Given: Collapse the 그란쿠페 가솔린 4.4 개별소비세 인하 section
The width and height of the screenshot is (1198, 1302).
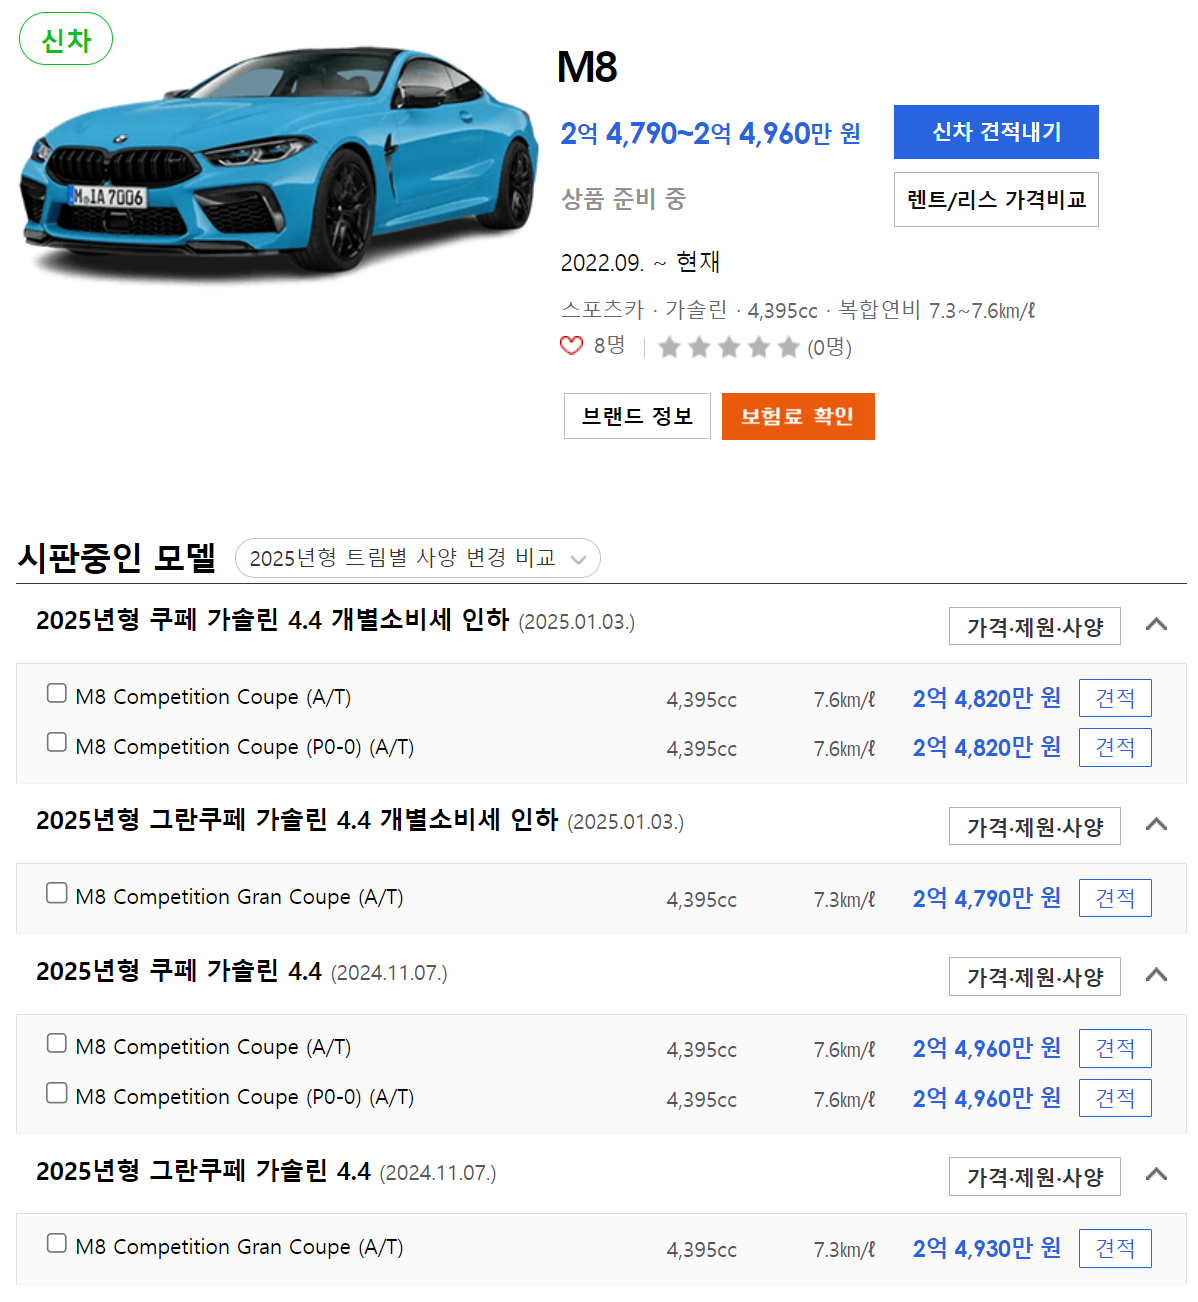Looking at the screenshot, I should (x=1156, y=825).
